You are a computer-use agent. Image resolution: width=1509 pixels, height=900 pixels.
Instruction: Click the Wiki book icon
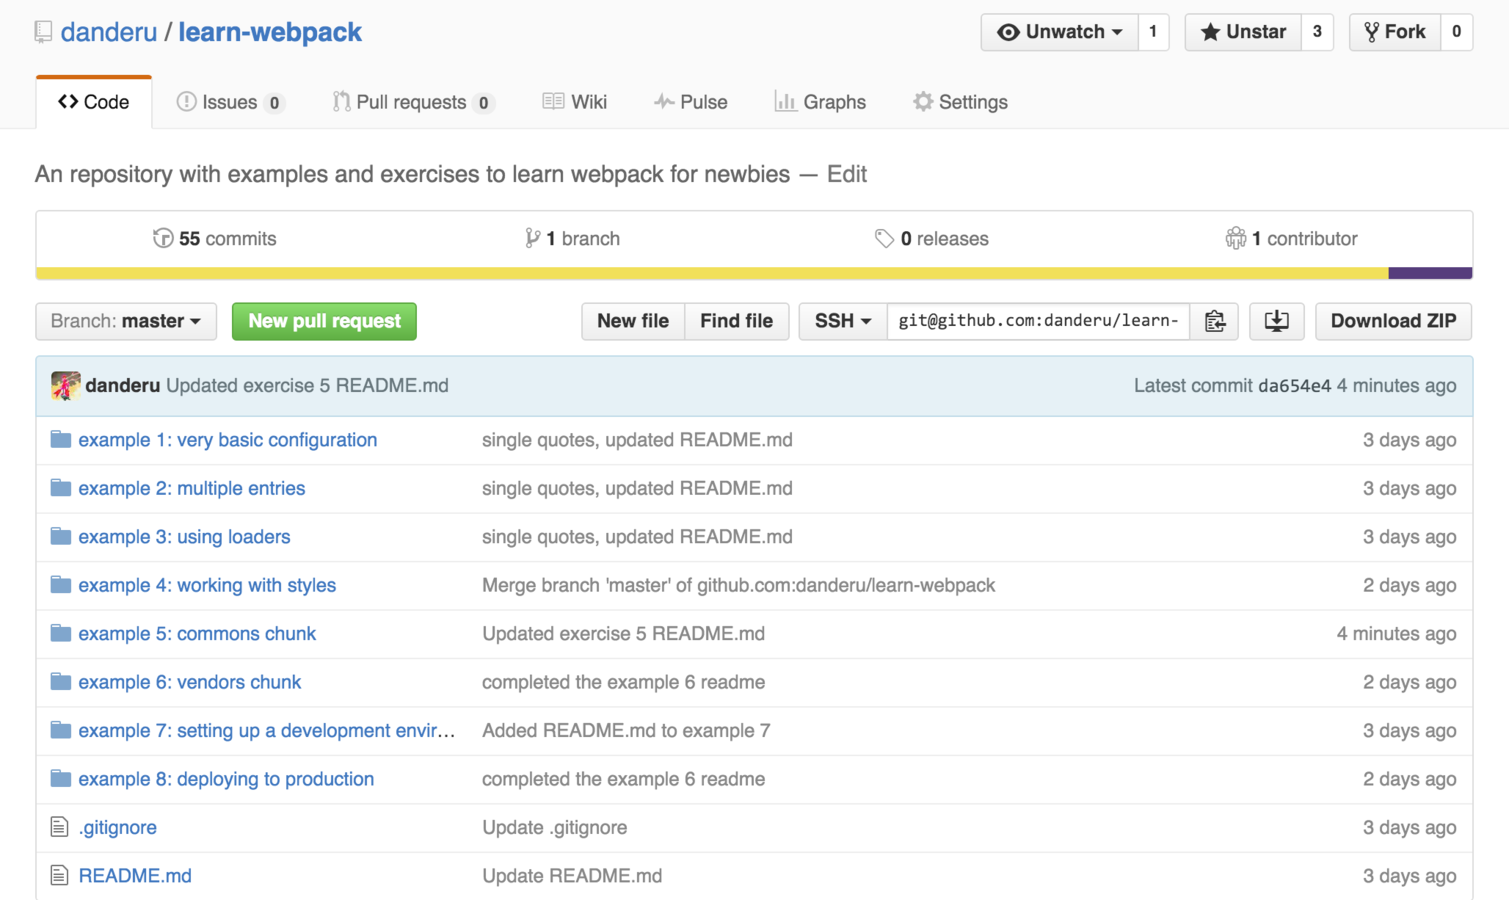pyautogui.click(x=553, y=101)
